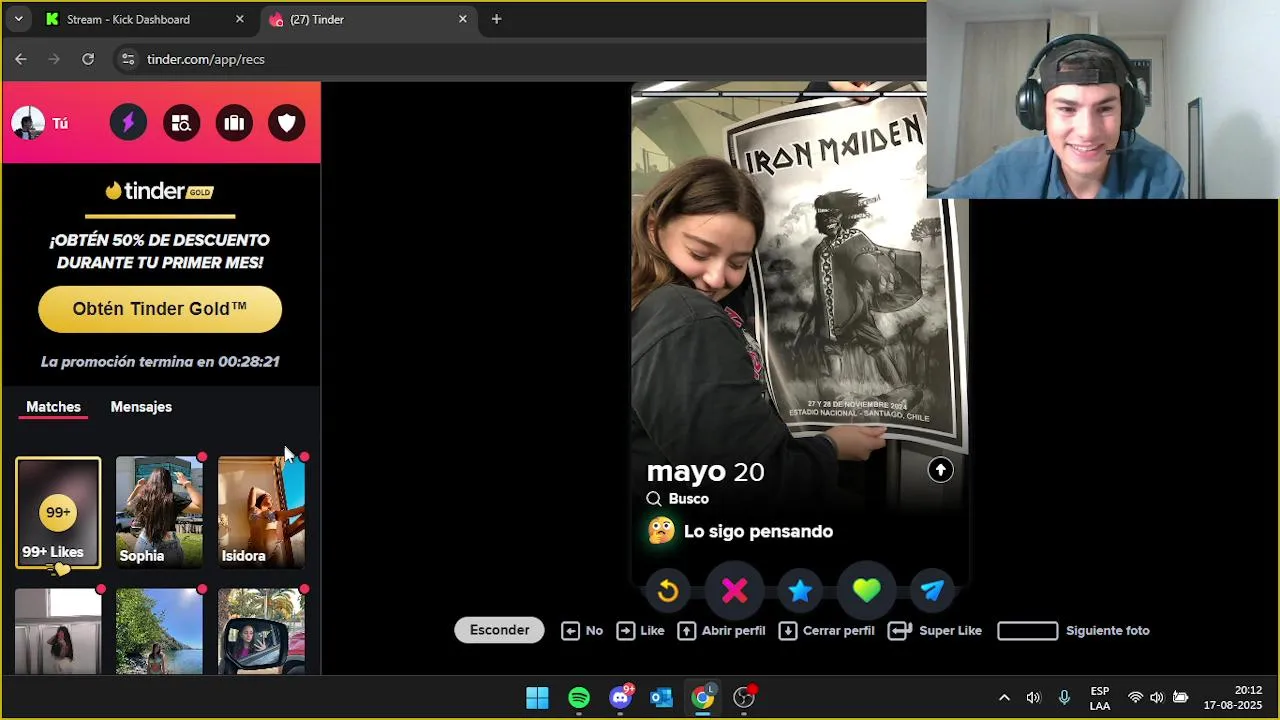Click the address bar URL tinder.com/app/recs
This screenshot has width=1280, height=720.
tap(206, 59)
